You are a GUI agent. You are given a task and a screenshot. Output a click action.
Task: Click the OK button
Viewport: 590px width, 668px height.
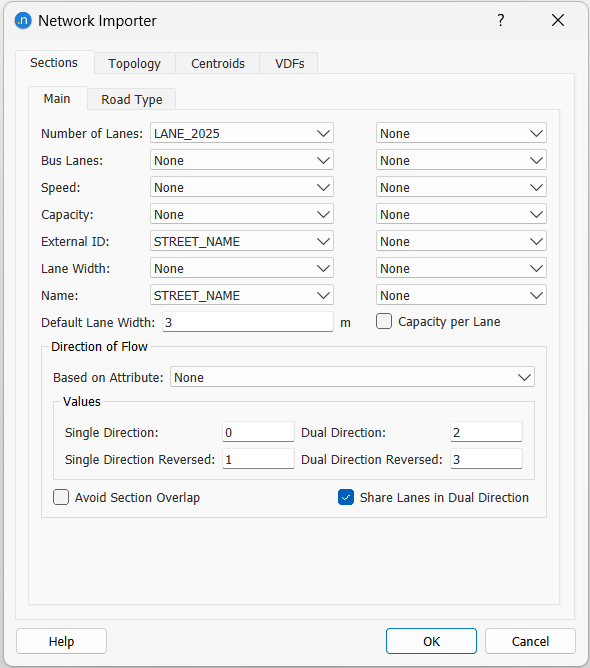pos(431,641)
